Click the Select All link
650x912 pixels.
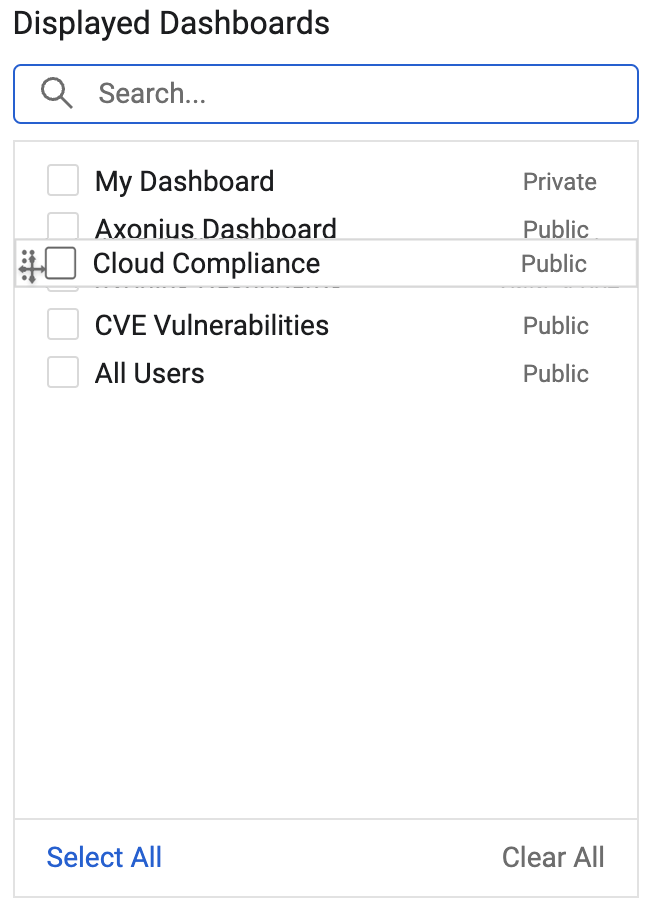point(104,857)
